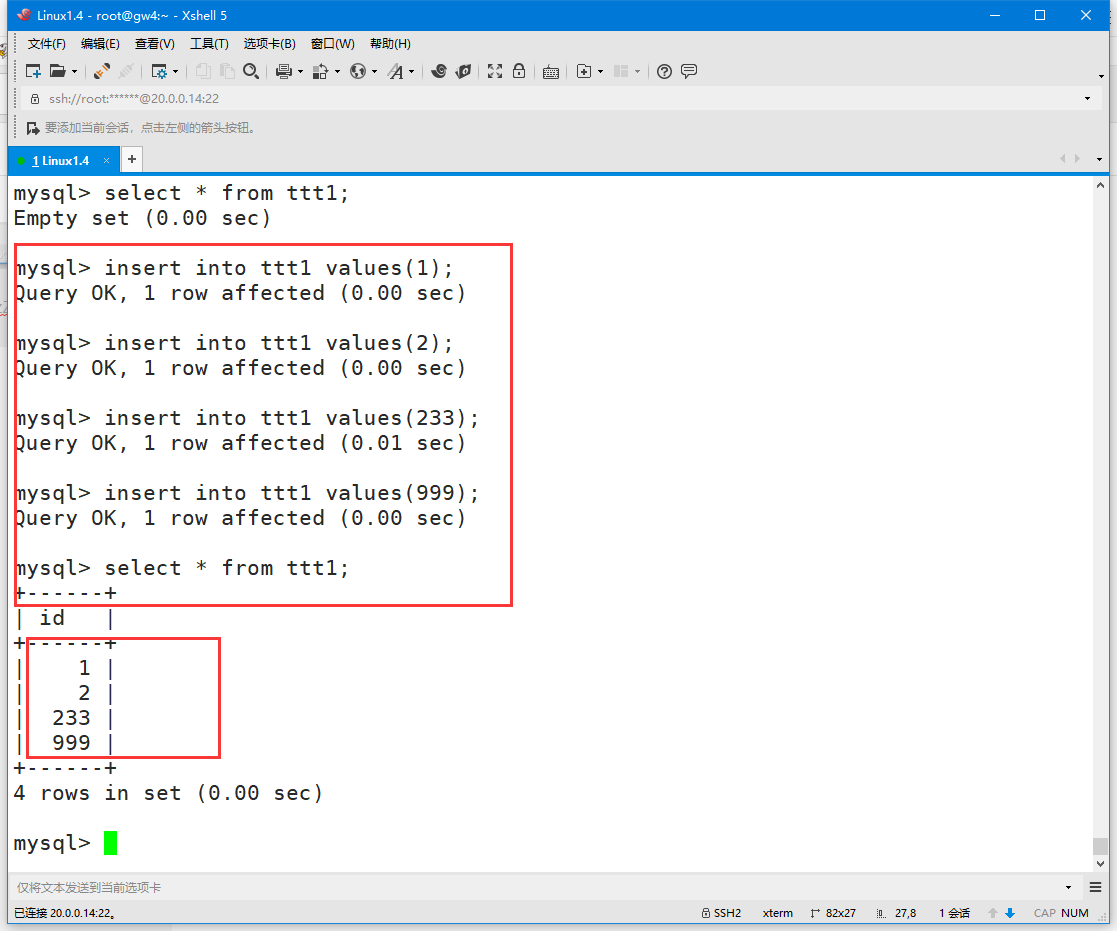Click the feedback speech bubble icon
Image resolution: width=1117 pixels, height=931 pixels.
click(x=688, y=71)
